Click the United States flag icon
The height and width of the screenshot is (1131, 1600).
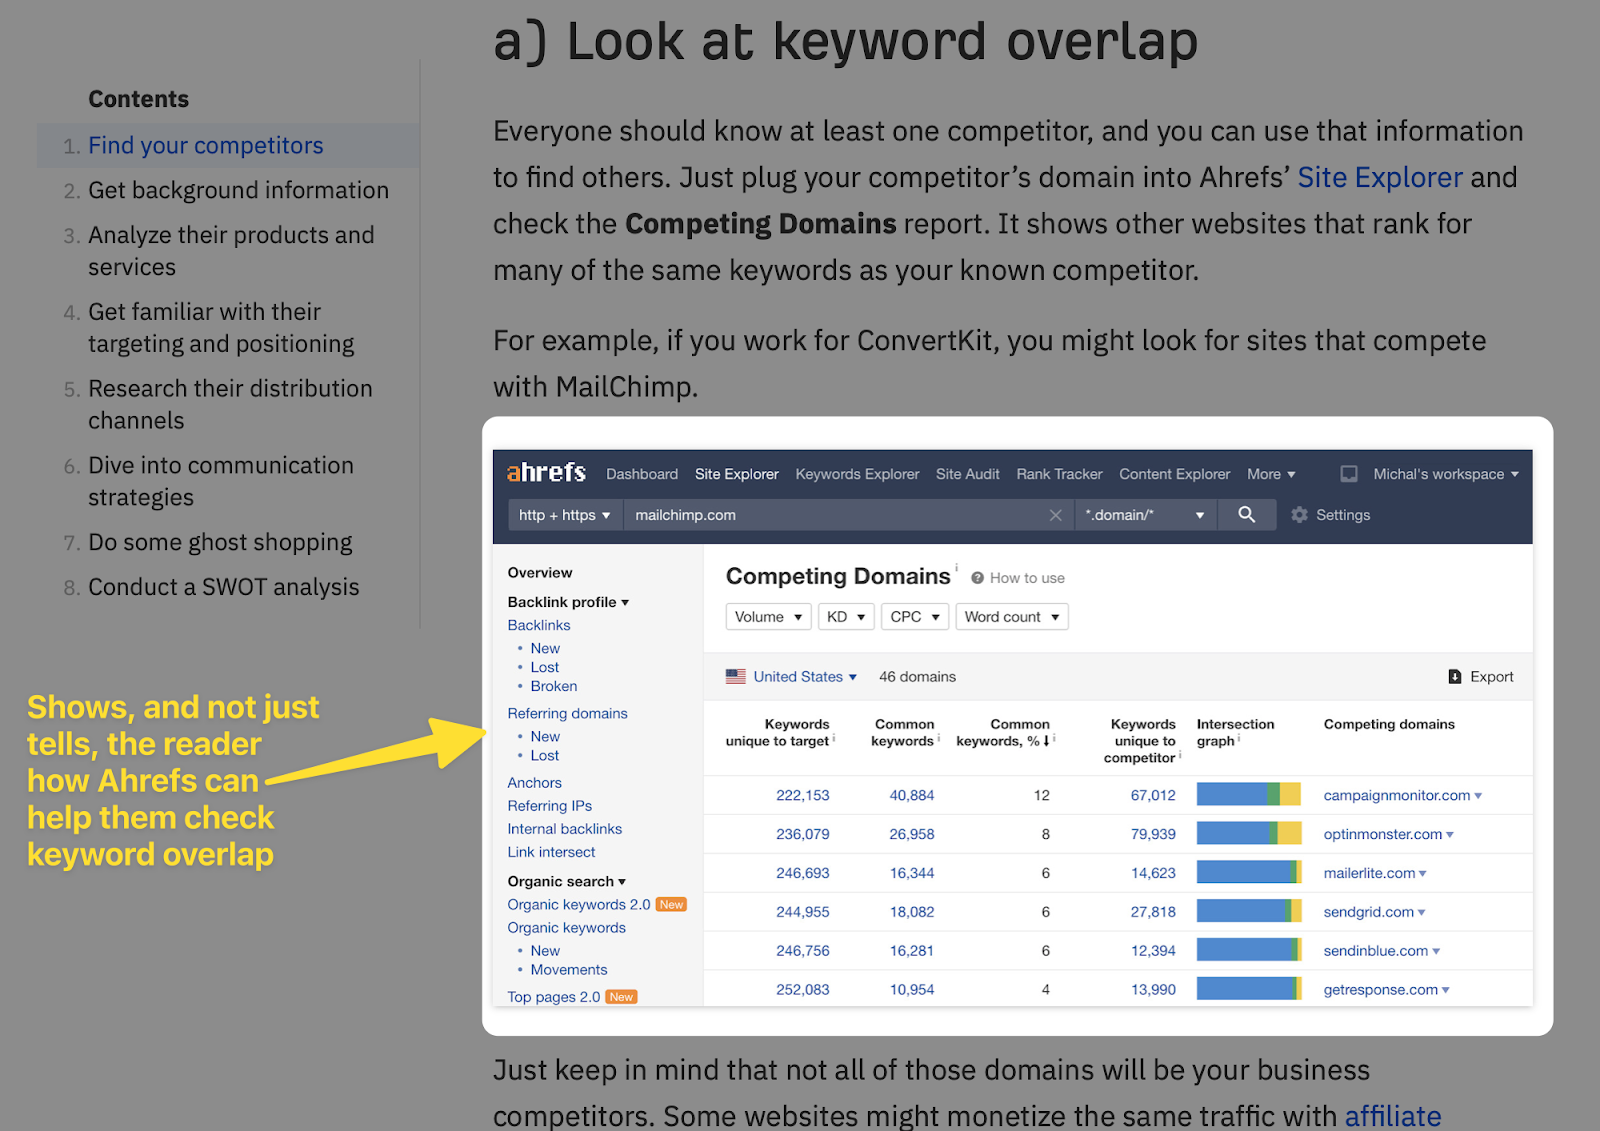click(735, 676)
